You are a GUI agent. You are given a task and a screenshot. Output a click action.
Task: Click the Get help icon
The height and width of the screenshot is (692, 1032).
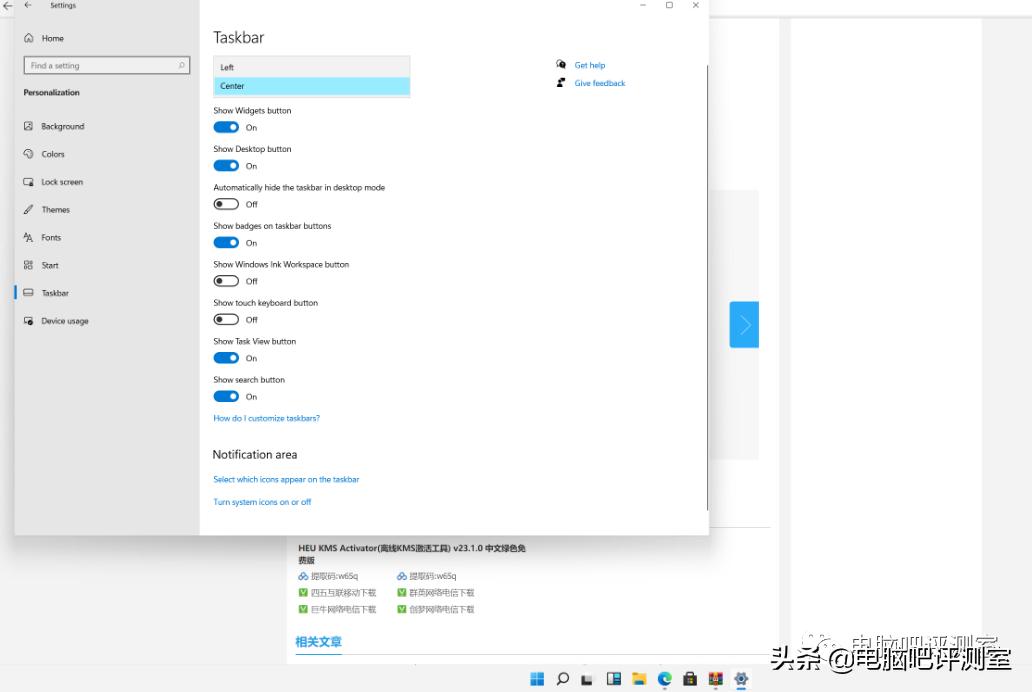coord(561,64)
